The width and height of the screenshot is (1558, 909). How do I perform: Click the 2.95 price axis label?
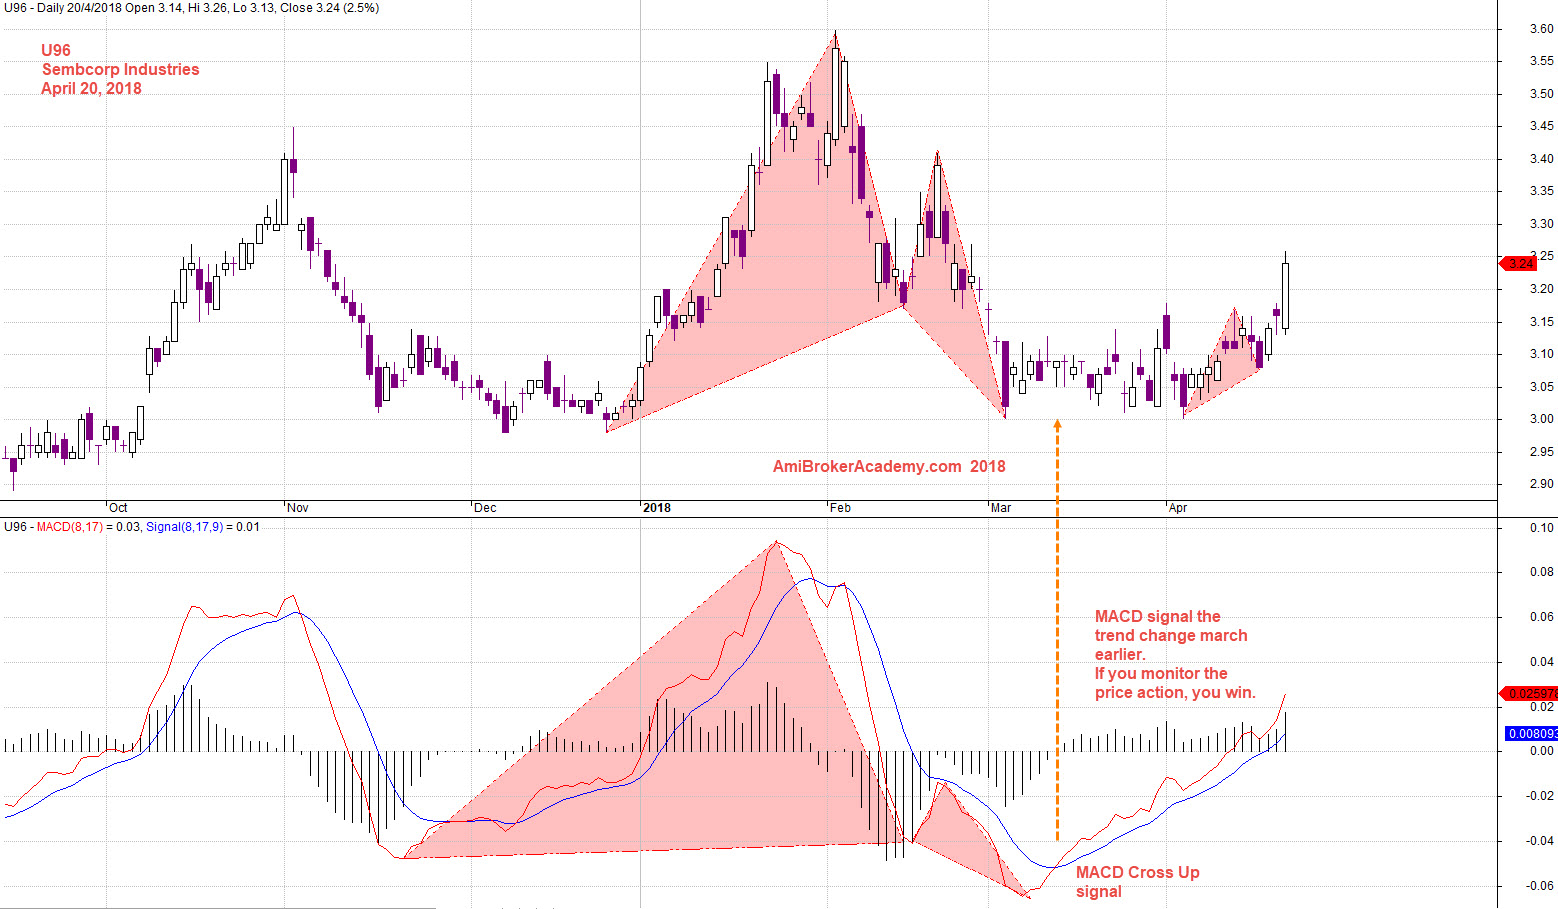1541,452
